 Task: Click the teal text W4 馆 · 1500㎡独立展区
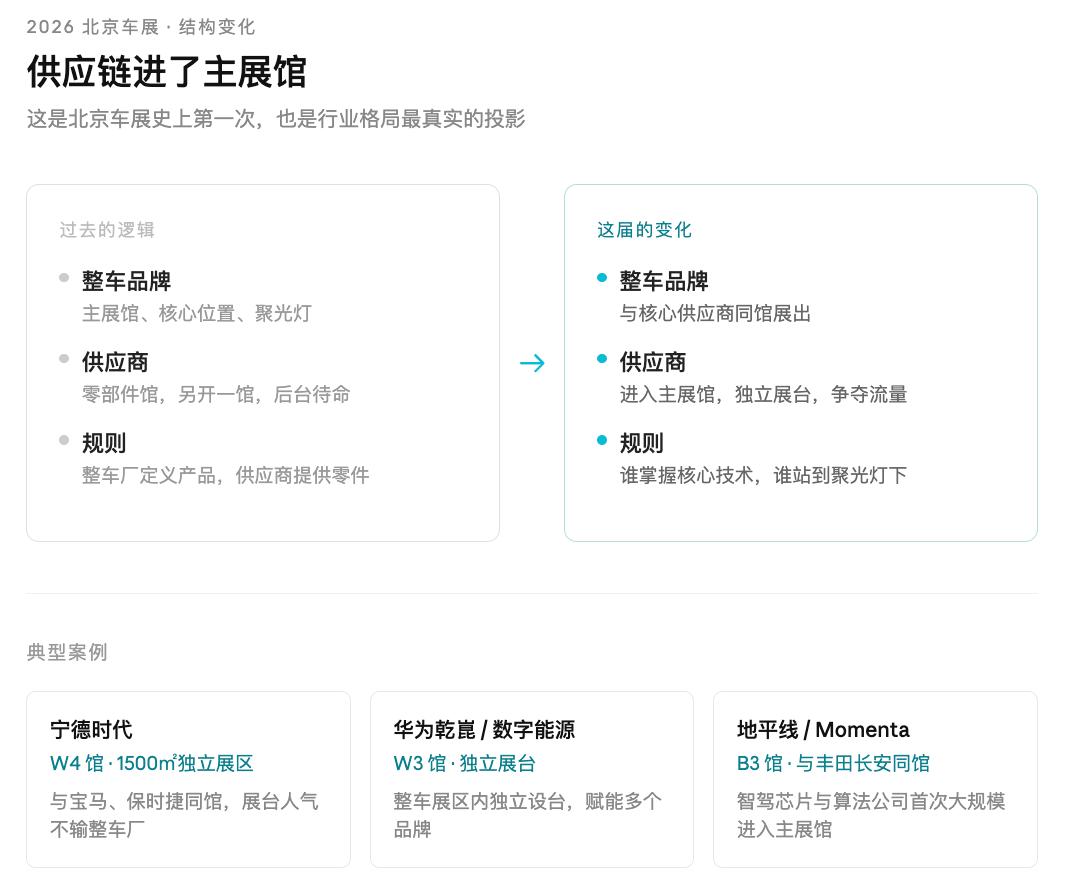coord(151,763)
